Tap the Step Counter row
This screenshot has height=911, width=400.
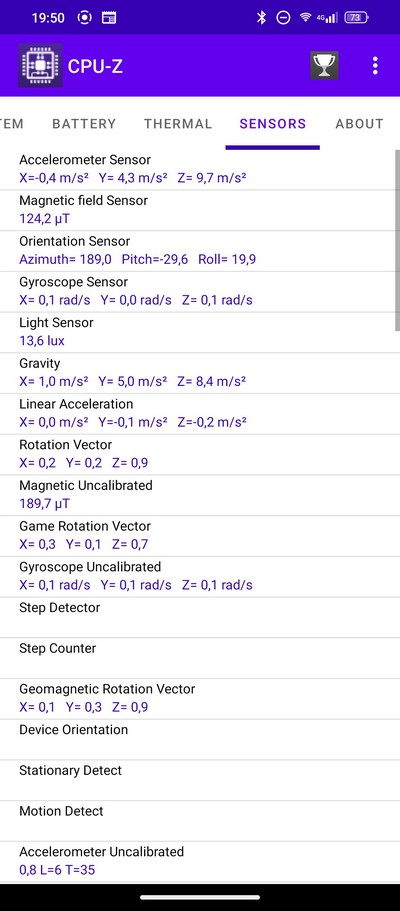(x=198, y=658)
